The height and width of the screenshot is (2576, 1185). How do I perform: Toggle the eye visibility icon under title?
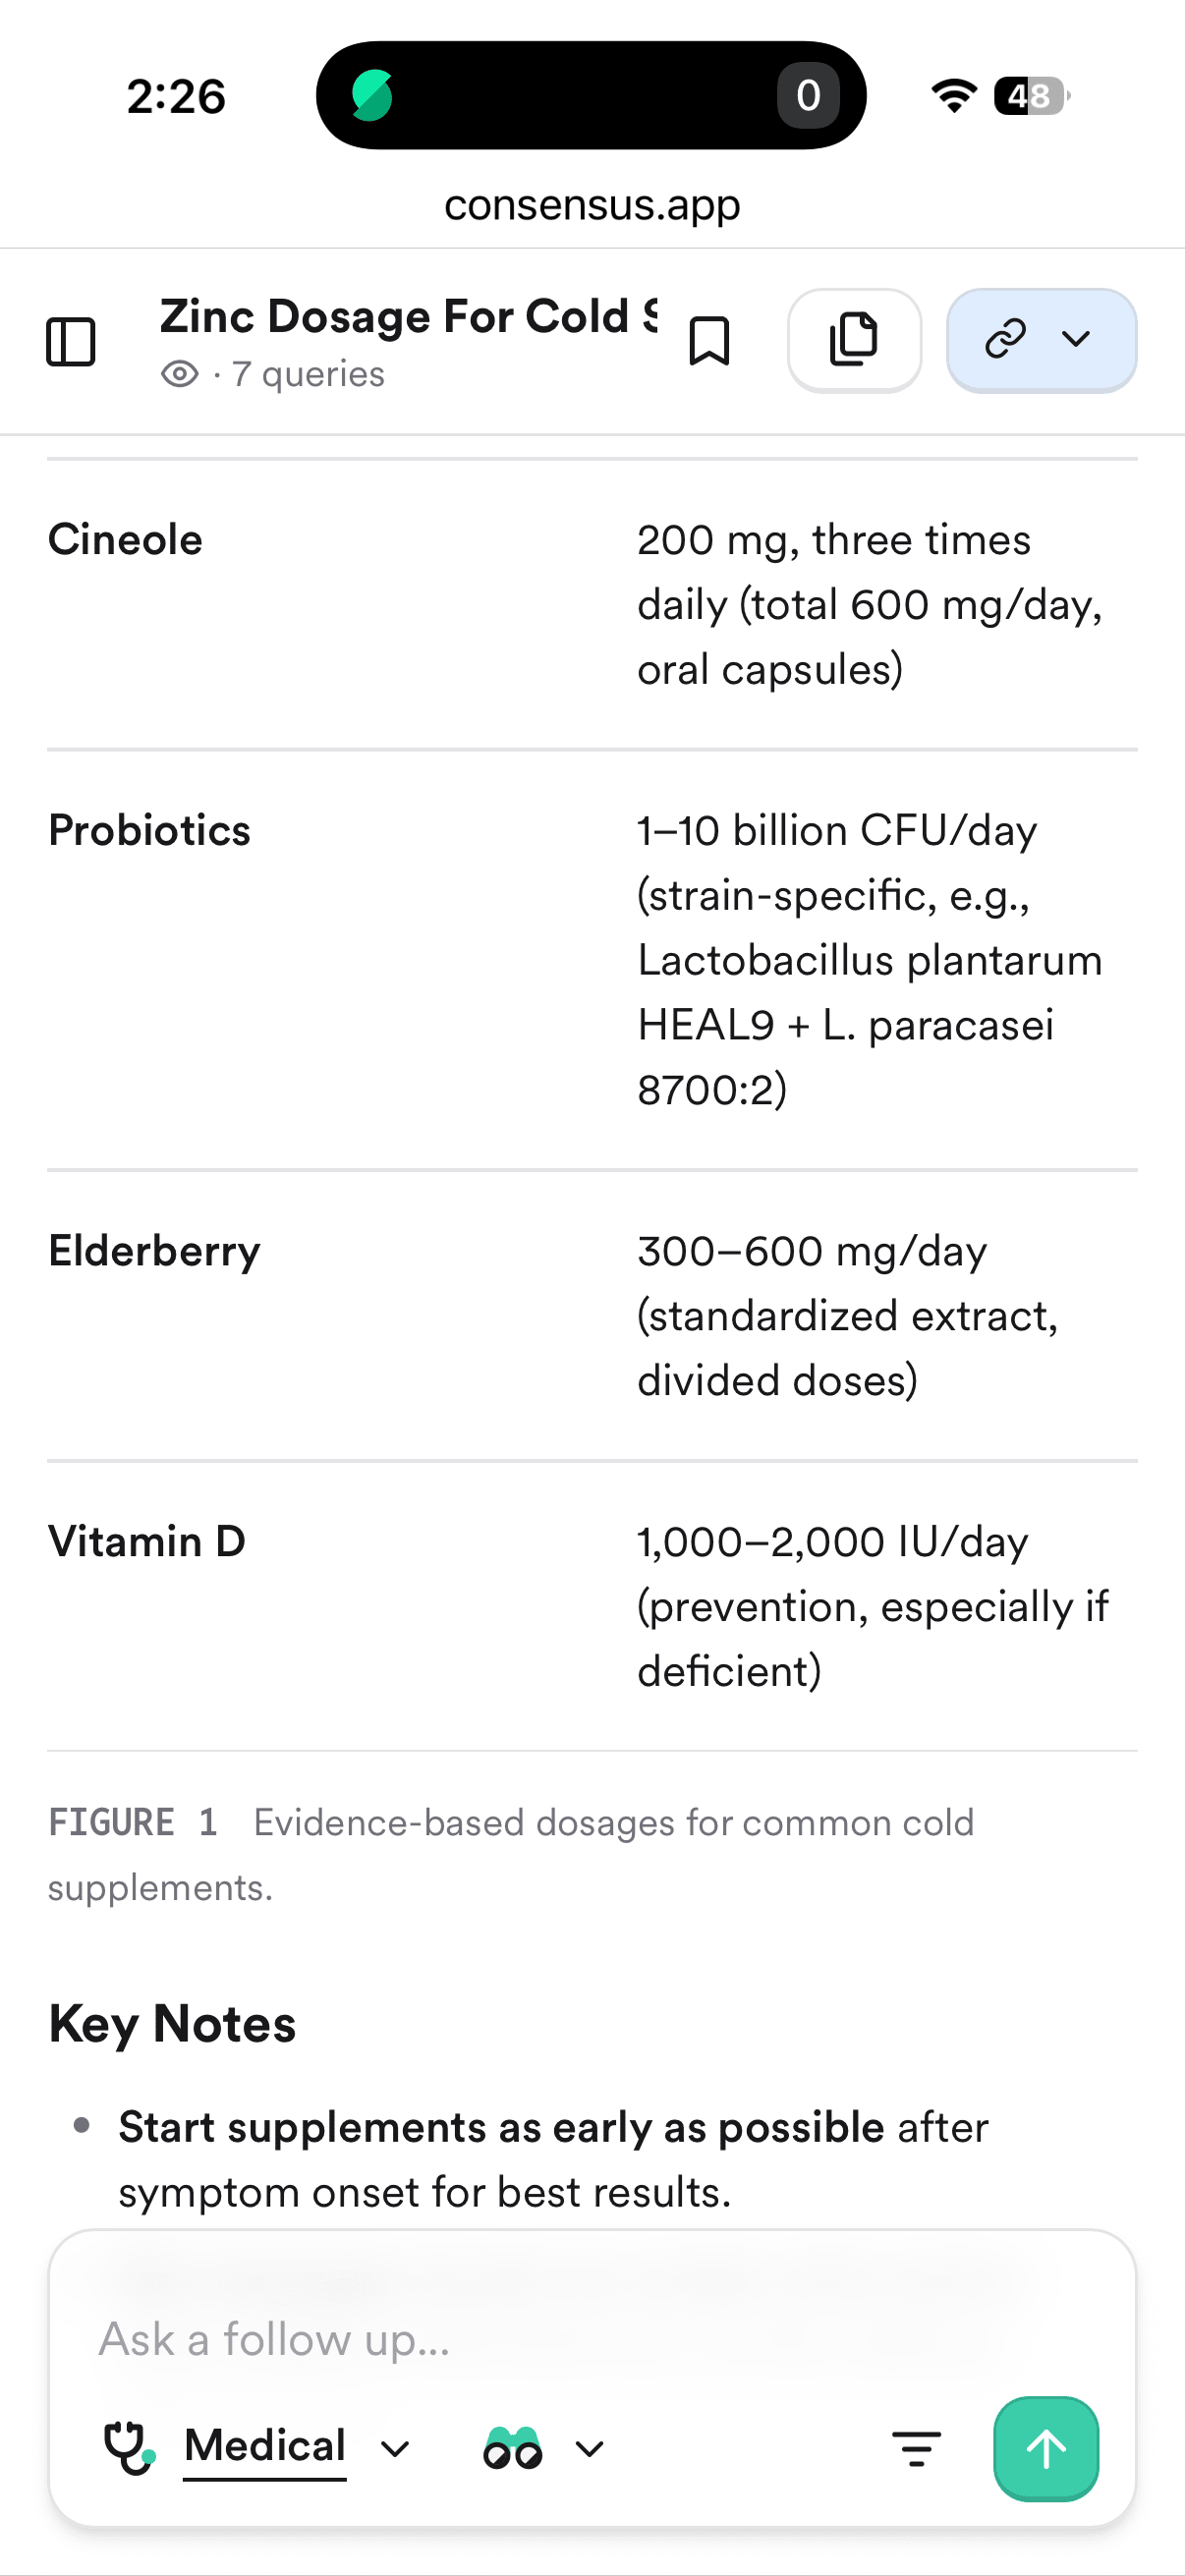(x=180, y=374)
